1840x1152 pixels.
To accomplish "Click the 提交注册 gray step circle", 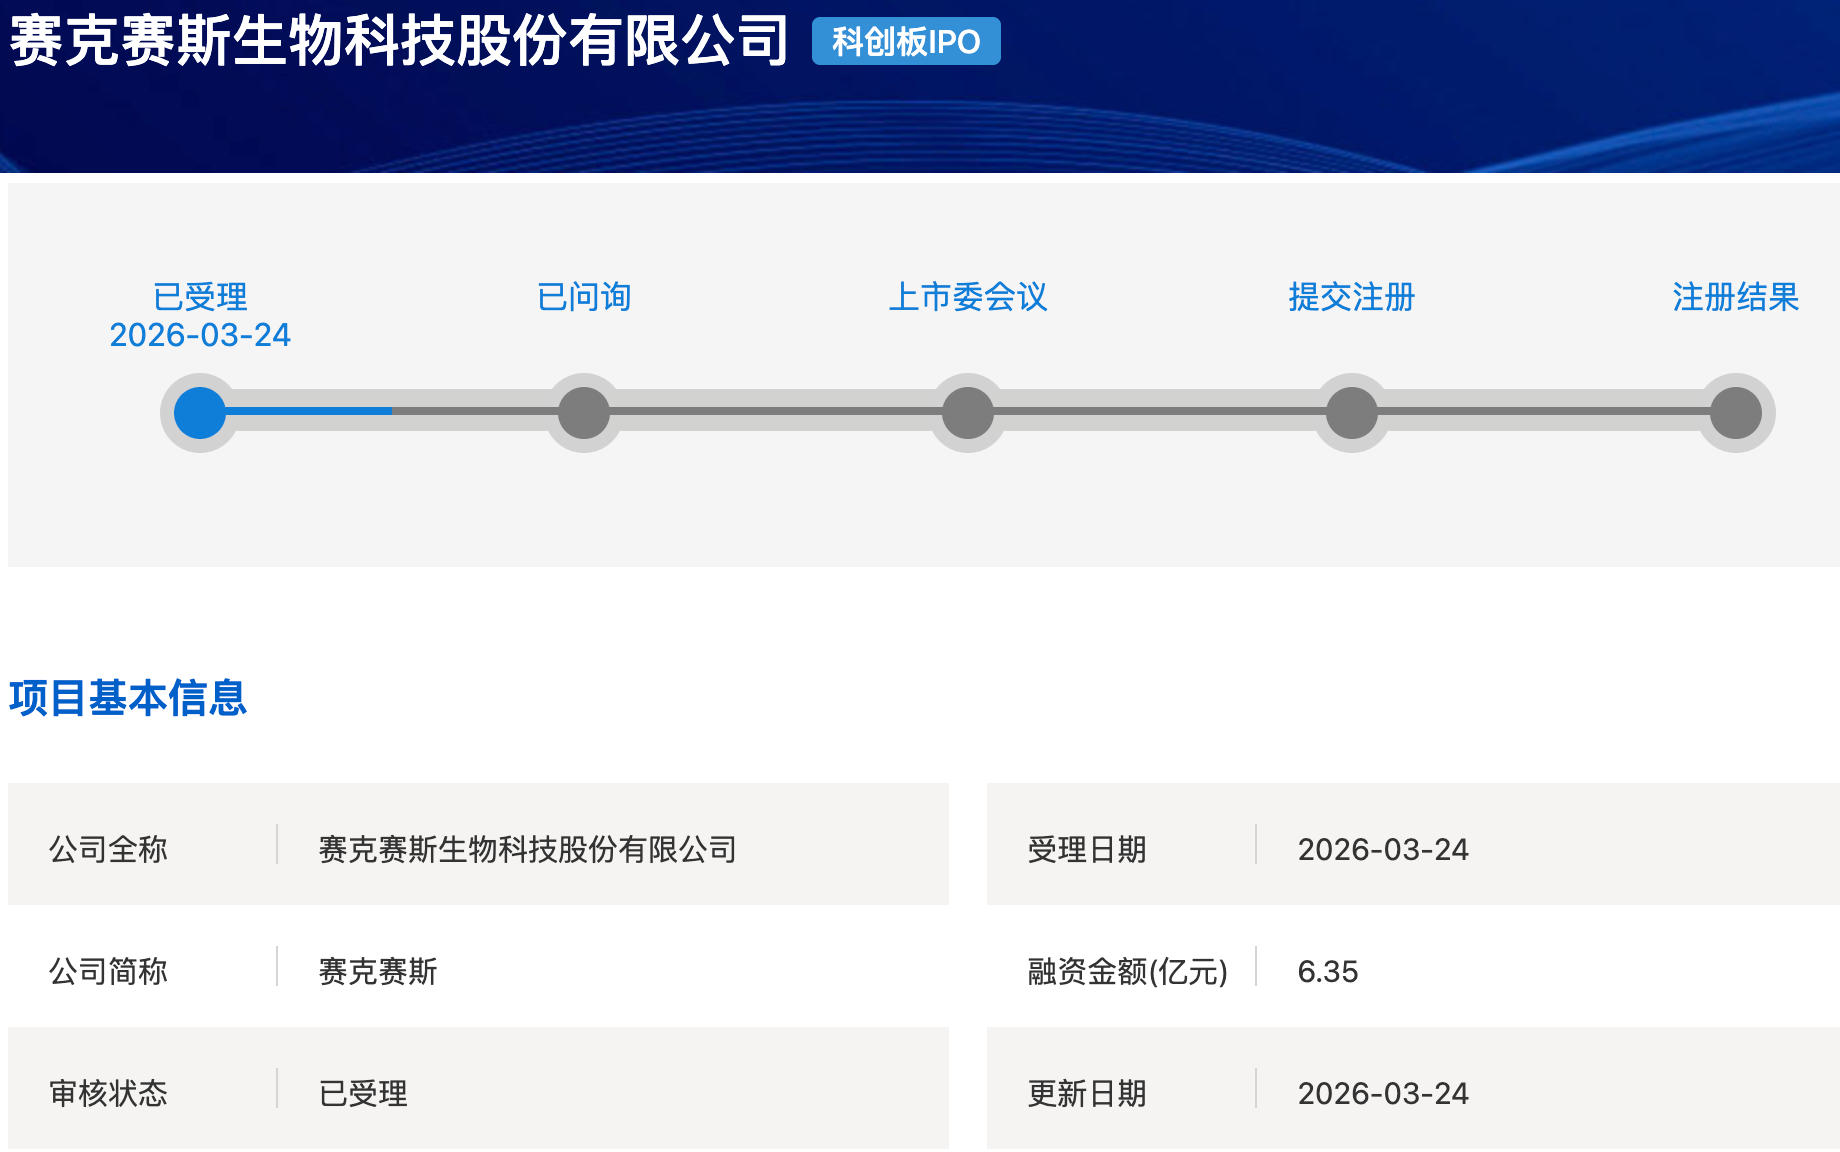I will (1352, 413).
